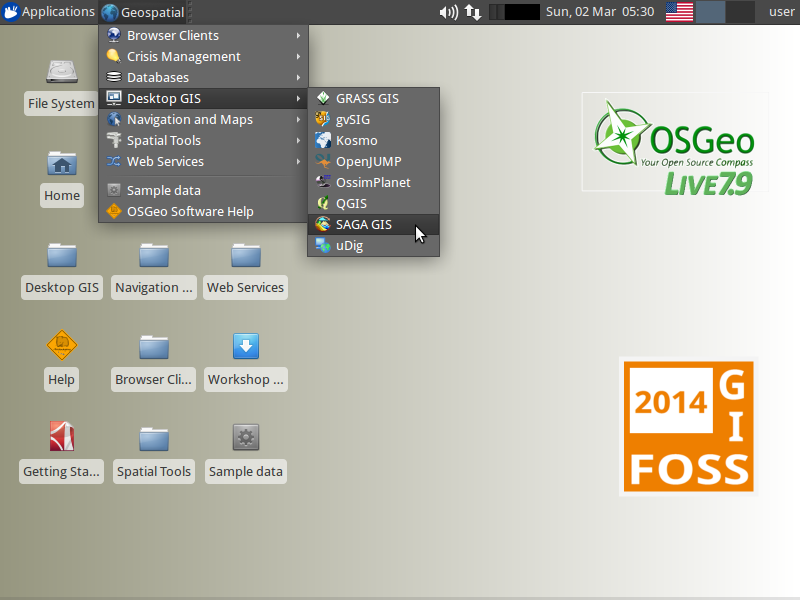Expand the Crisis Management submenu arrow
The width and height of the screenshot is (800, 600).
coord(298,57)
